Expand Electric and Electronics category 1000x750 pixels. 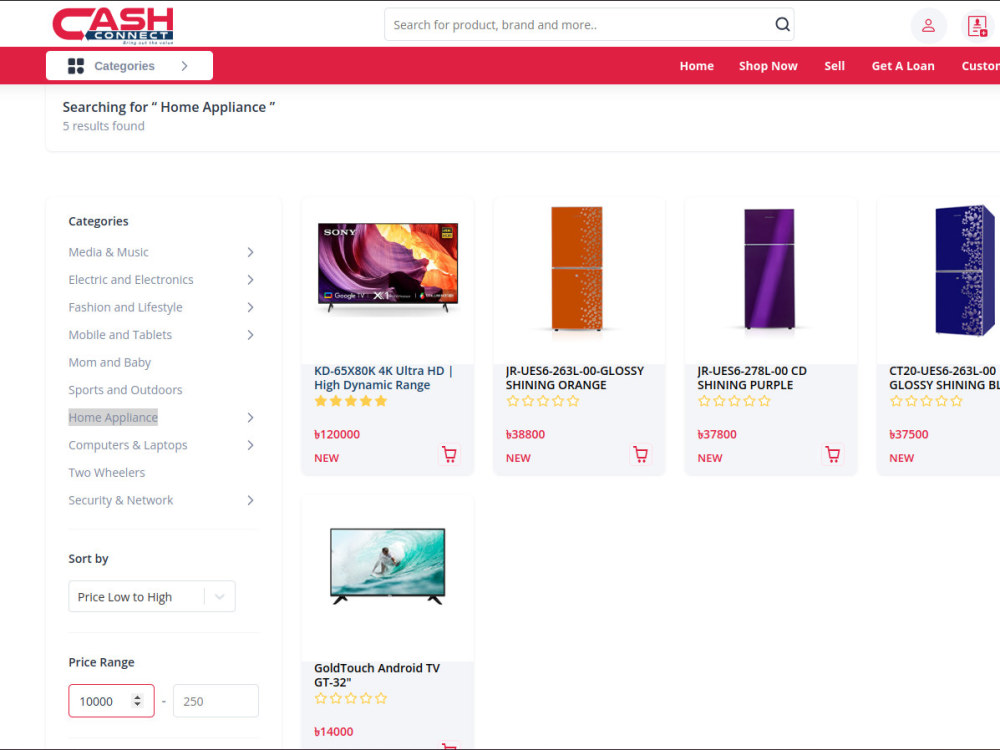[x=250, y=280]
